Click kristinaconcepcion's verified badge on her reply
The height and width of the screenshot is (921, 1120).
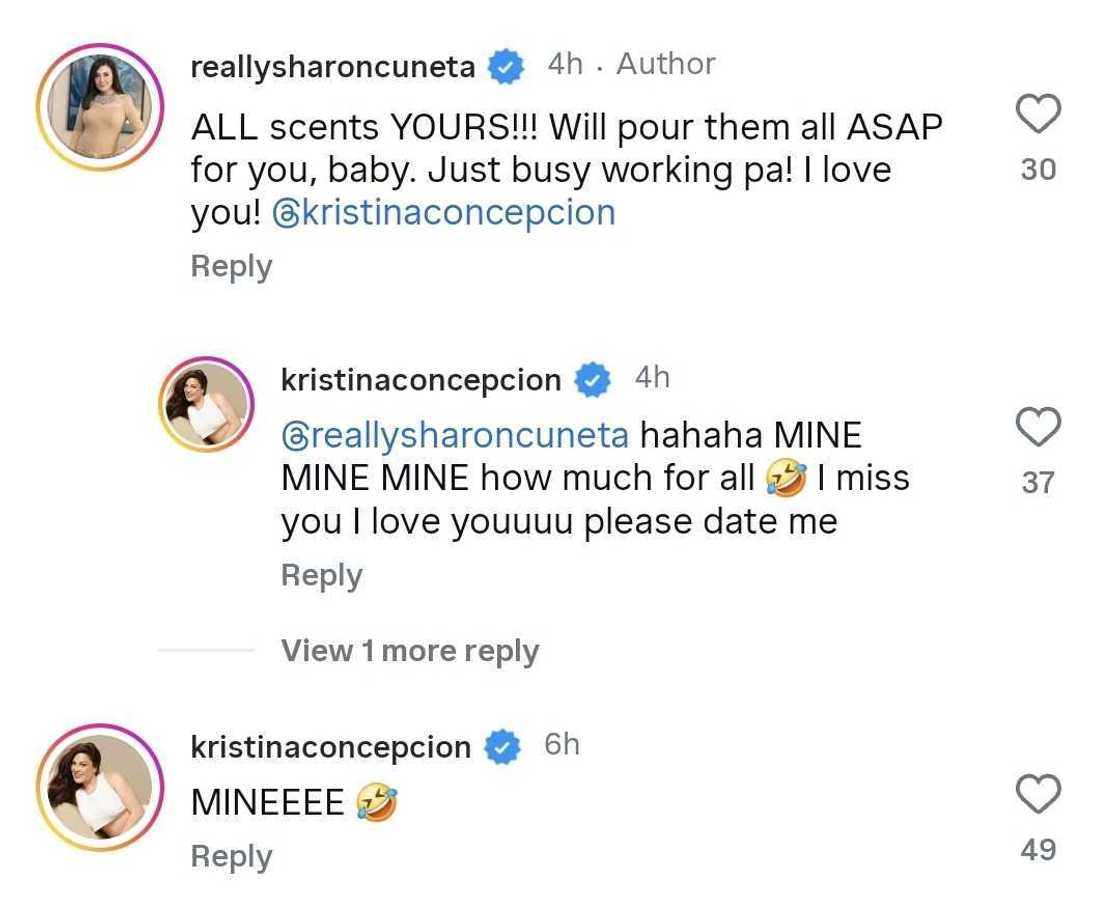click(593, 379)
